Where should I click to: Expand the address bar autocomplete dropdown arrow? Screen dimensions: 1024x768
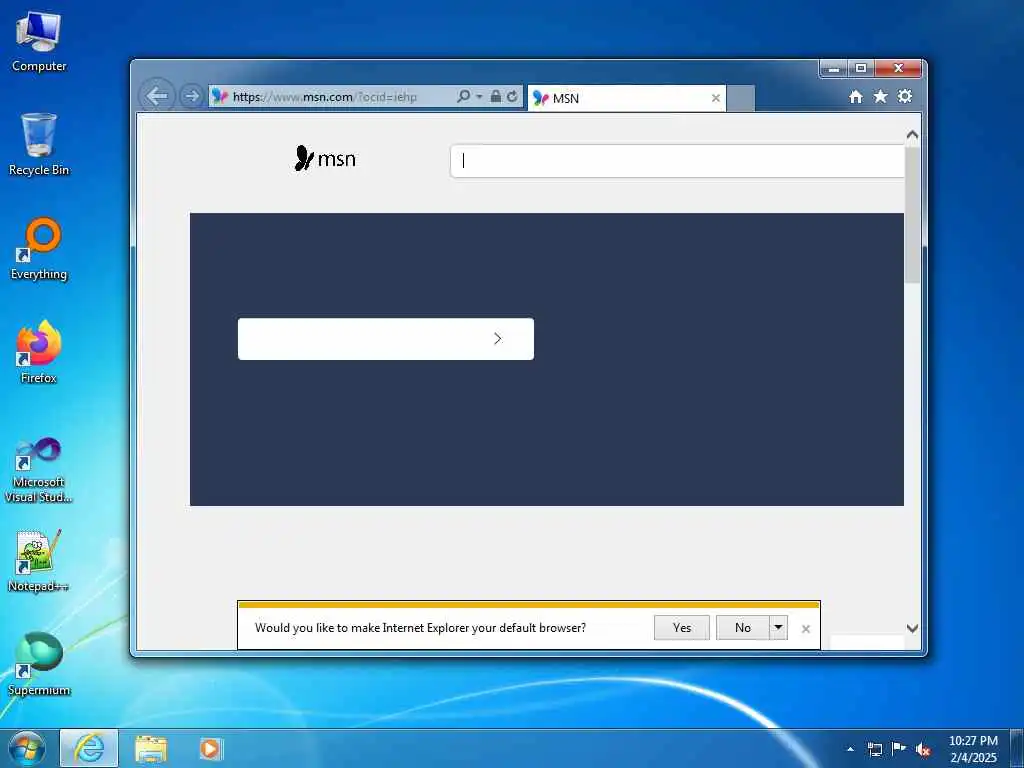(x=479, y=96)
